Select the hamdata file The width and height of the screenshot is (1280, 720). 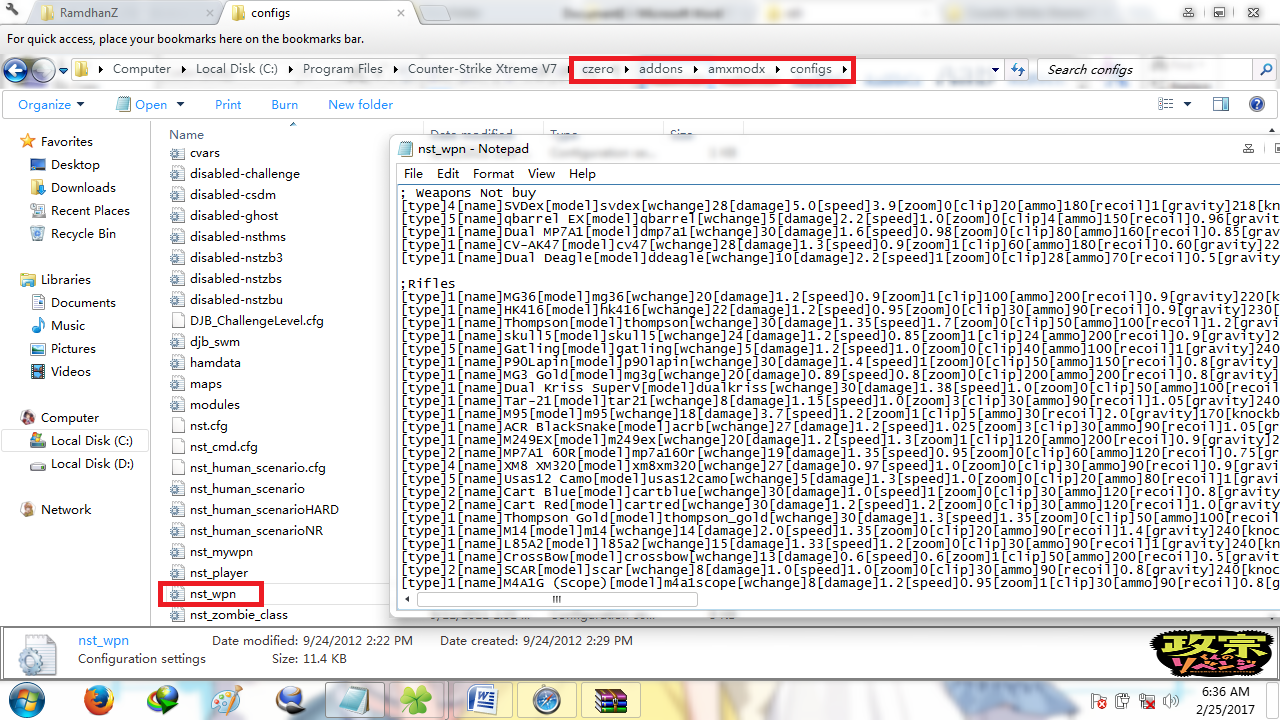204,363
